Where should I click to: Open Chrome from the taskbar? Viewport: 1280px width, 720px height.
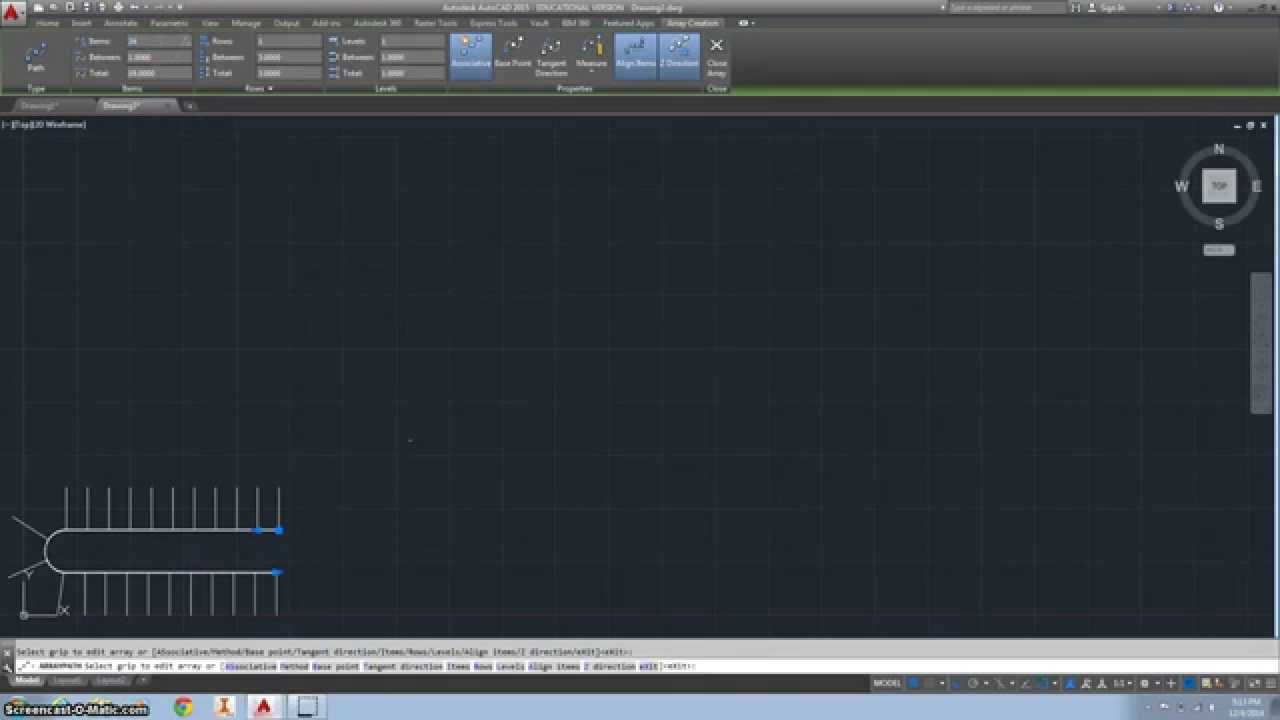click(x=183, y=707)
